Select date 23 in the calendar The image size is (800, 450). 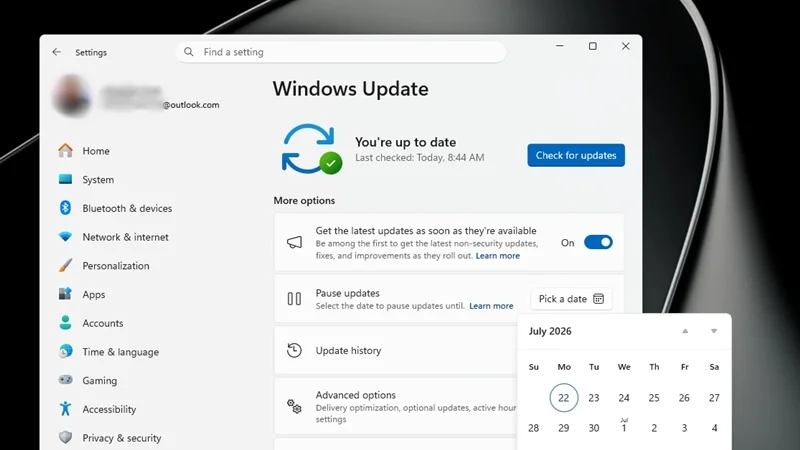pyautogui.click(x=594, y=397)
